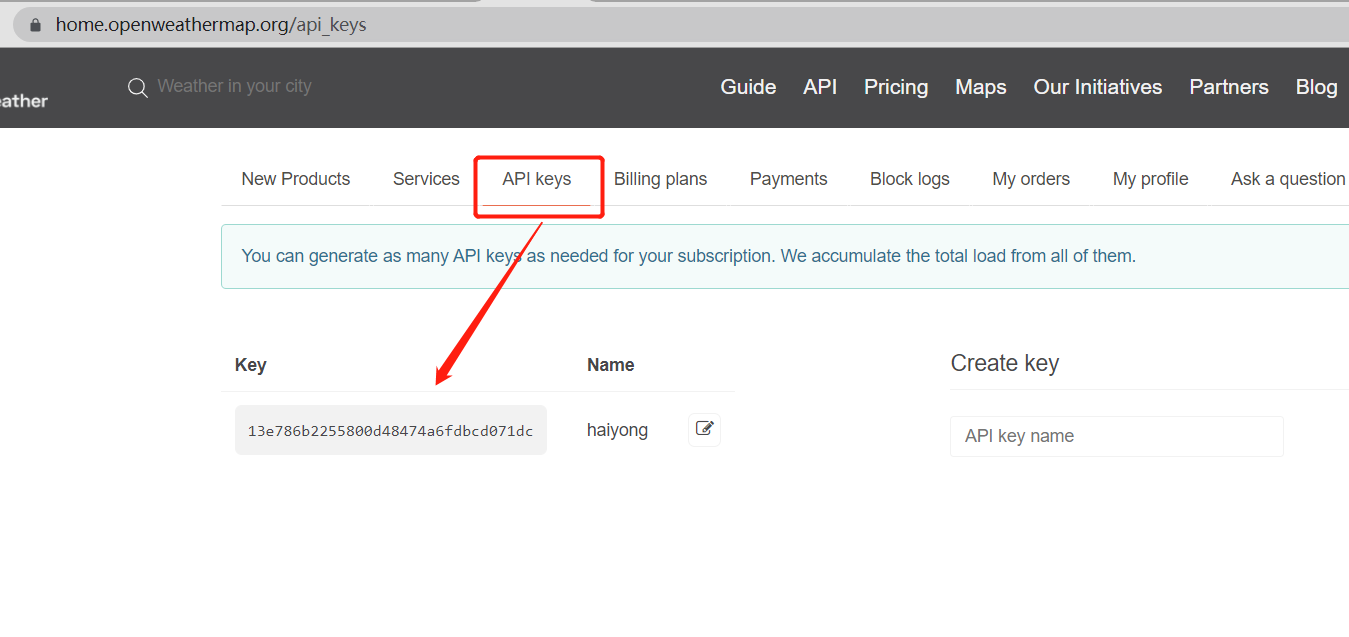
Task: Click the OpenWeather logo
Action: click(x=22, y=100)
